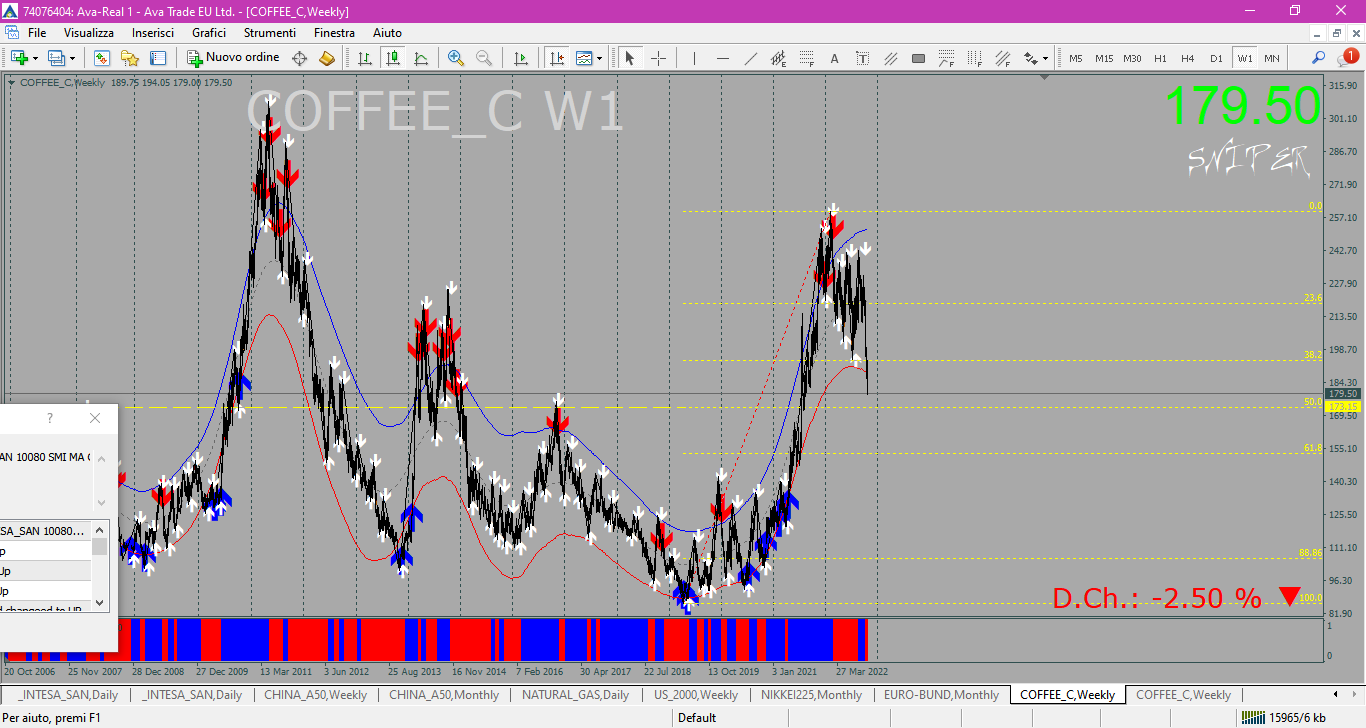Switch to M30 timeframe

[x=1132, y=58]
